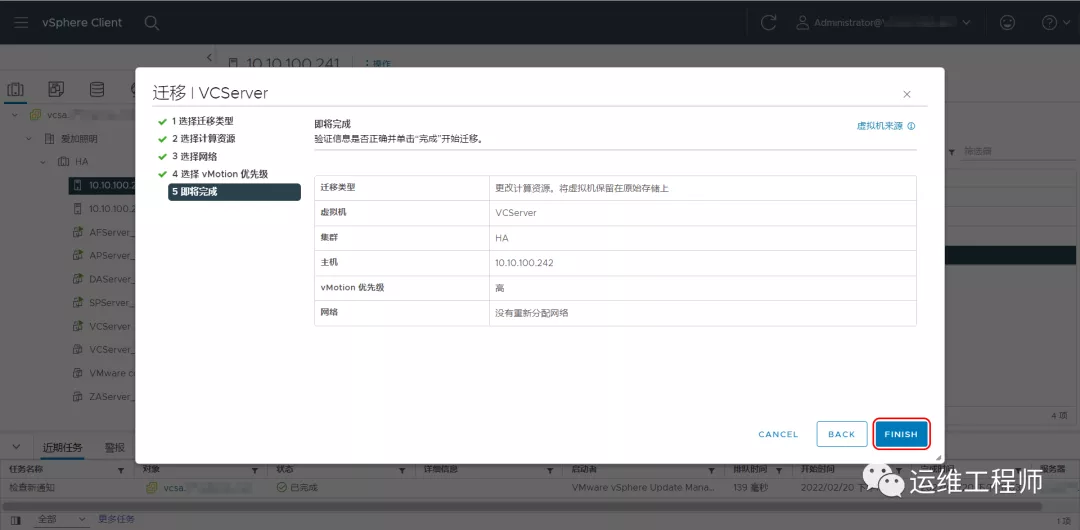Open the feedback smiley icon
The width and height of the screenshot is (1080, 530).
[x=1007, y=22]
